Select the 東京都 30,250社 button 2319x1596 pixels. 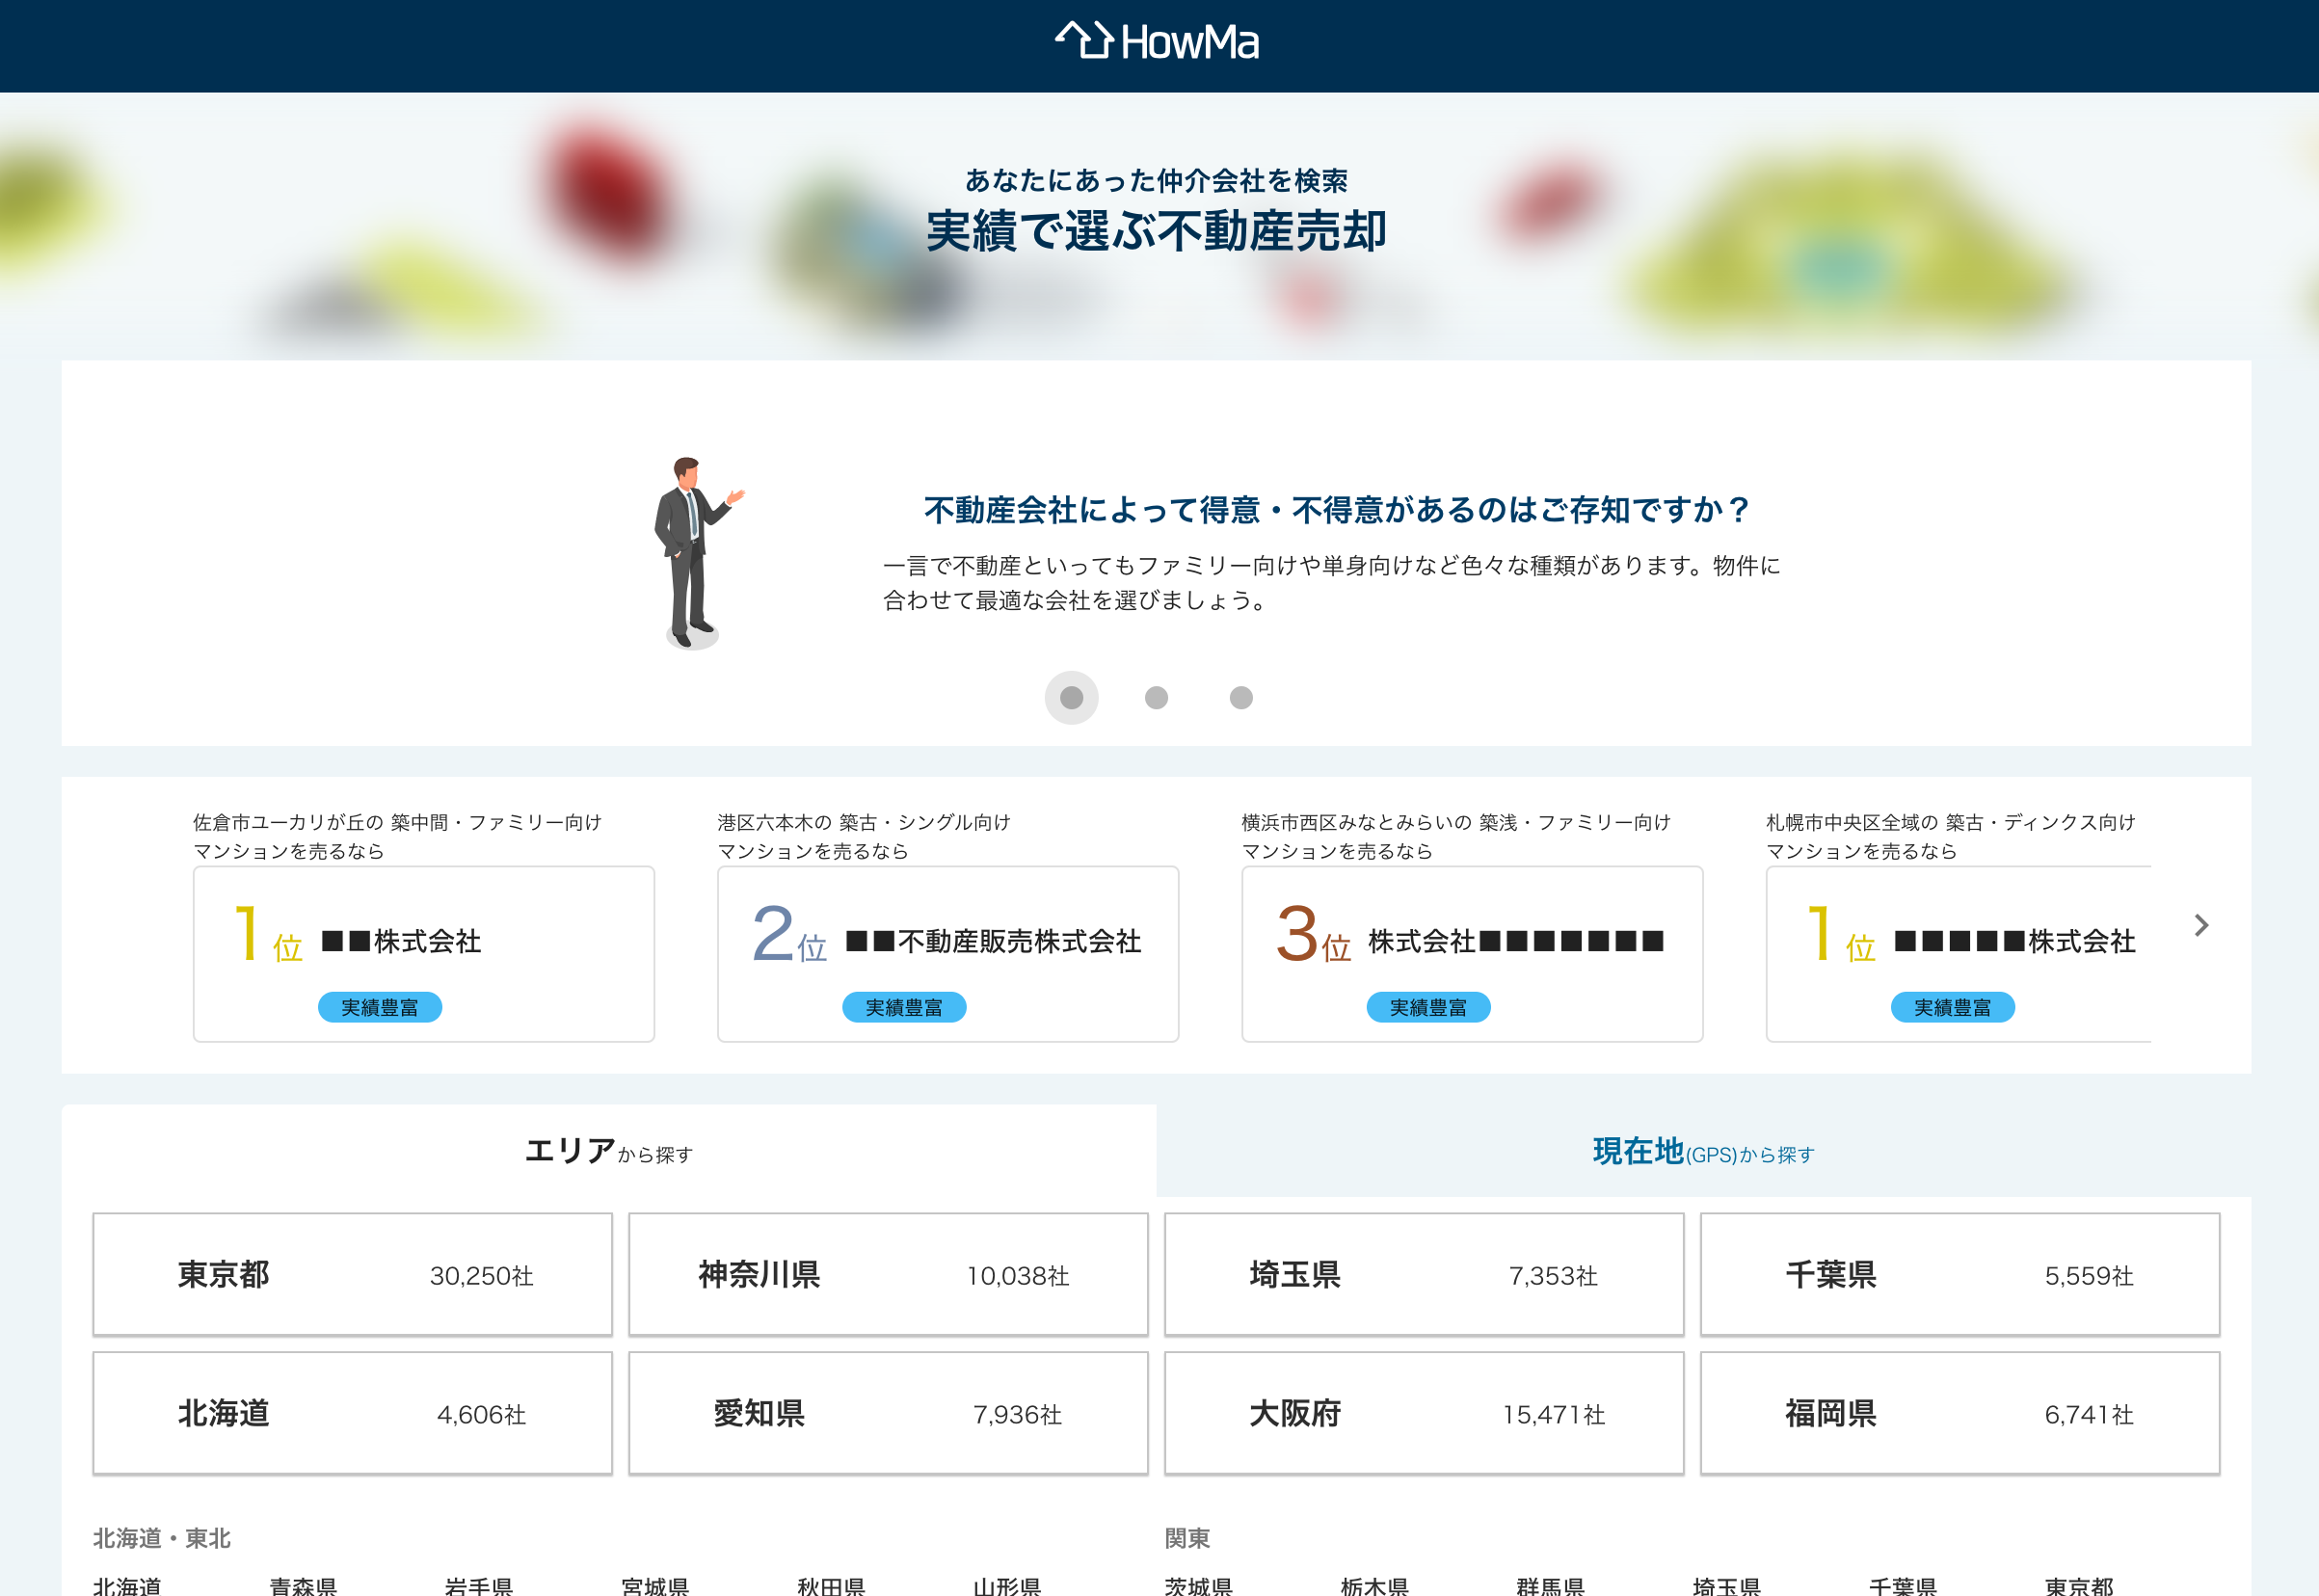click(352, 1274)
